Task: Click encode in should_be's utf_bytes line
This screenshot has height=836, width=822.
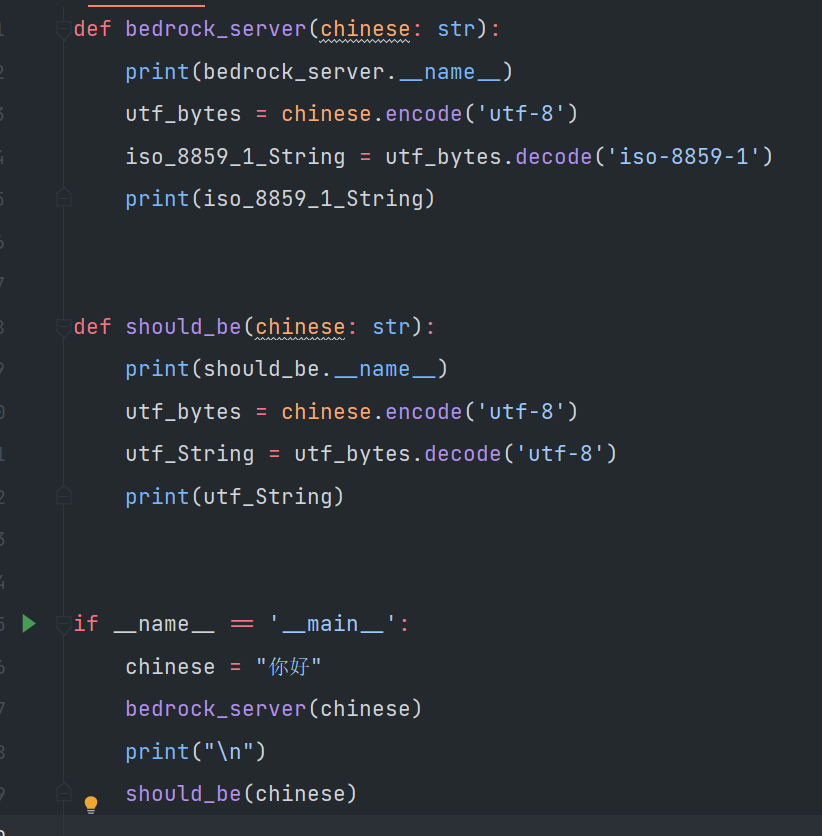Action: coord(424,412)
